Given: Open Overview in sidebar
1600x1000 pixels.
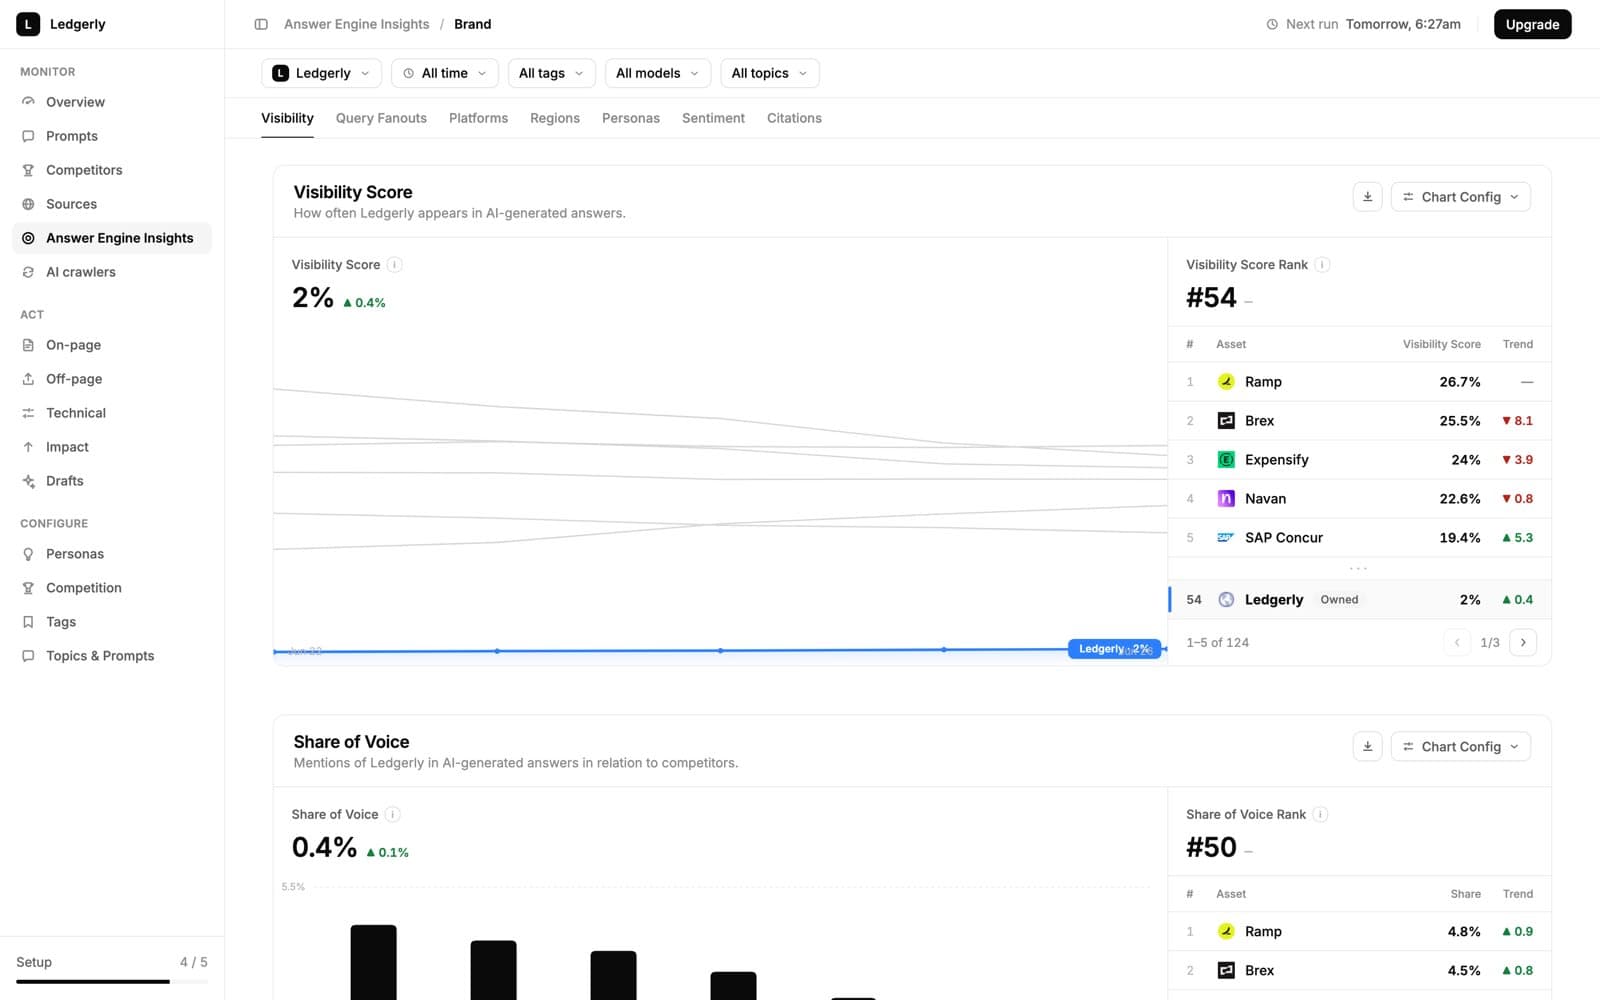Looking at the screenshot, I should pos(111,102).
